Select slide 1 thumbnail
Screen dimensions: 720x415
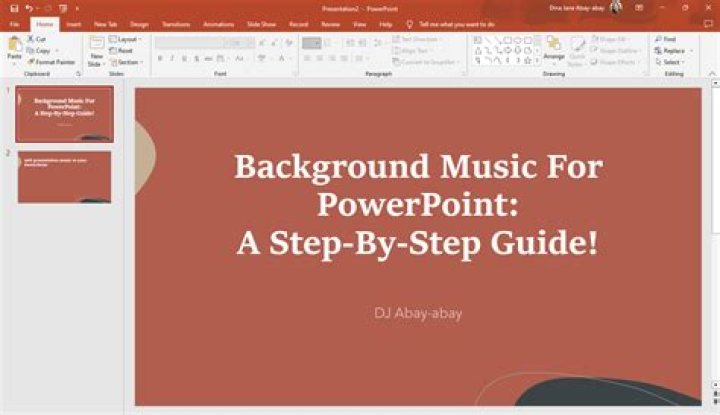pyautogui.click(x=64, y=114)
